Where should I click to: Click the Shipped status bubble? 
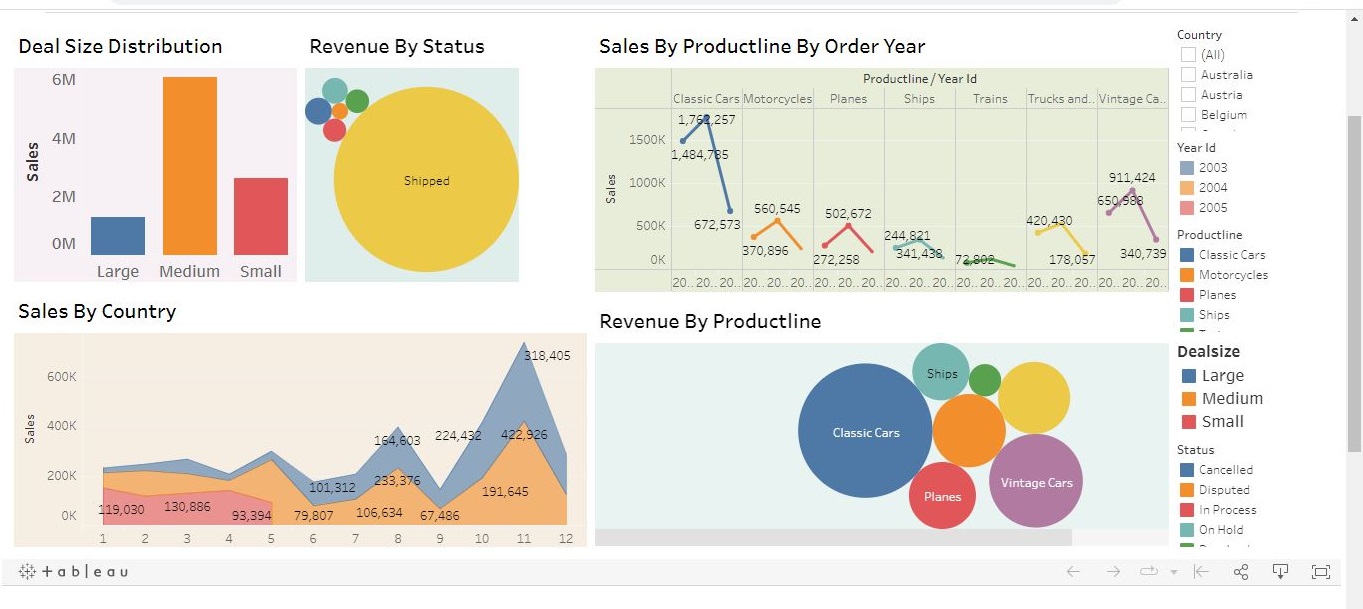[426, 181]
